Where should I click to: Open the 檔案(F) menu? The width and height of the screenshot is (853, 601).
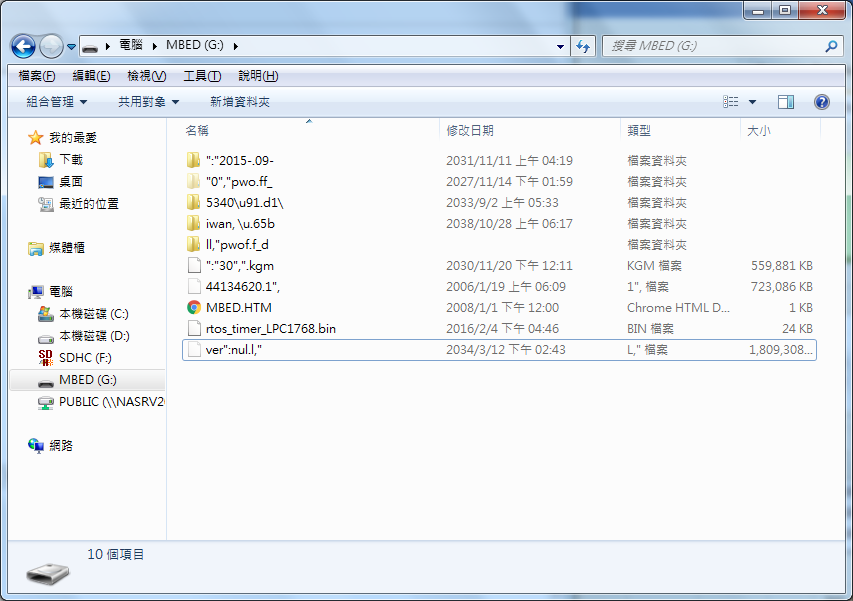(x=37, y=76)
